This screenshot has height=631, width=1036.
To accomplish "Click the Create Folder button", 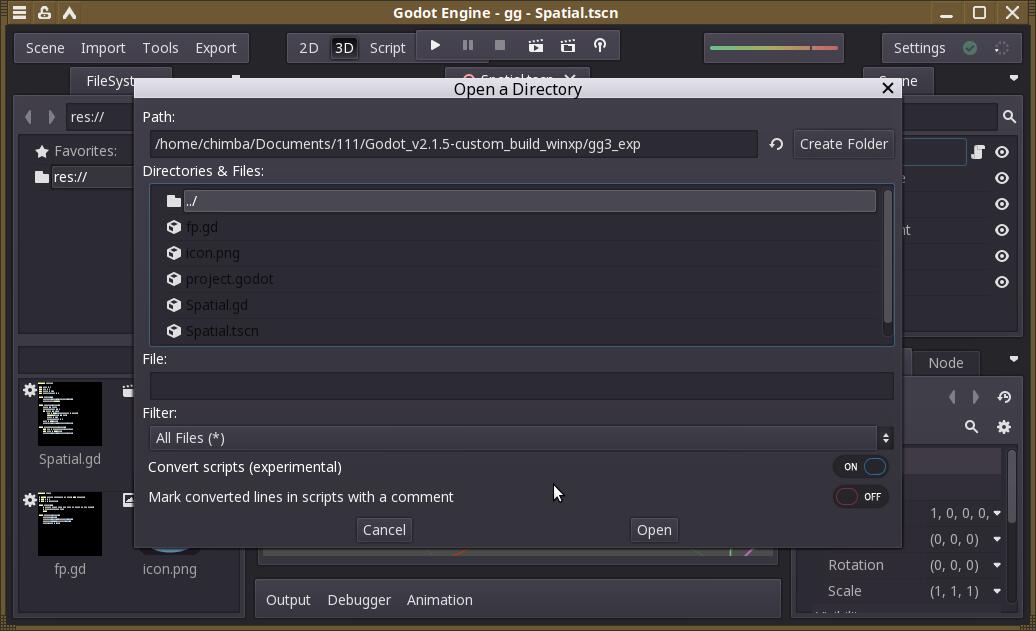I will 844,144.
